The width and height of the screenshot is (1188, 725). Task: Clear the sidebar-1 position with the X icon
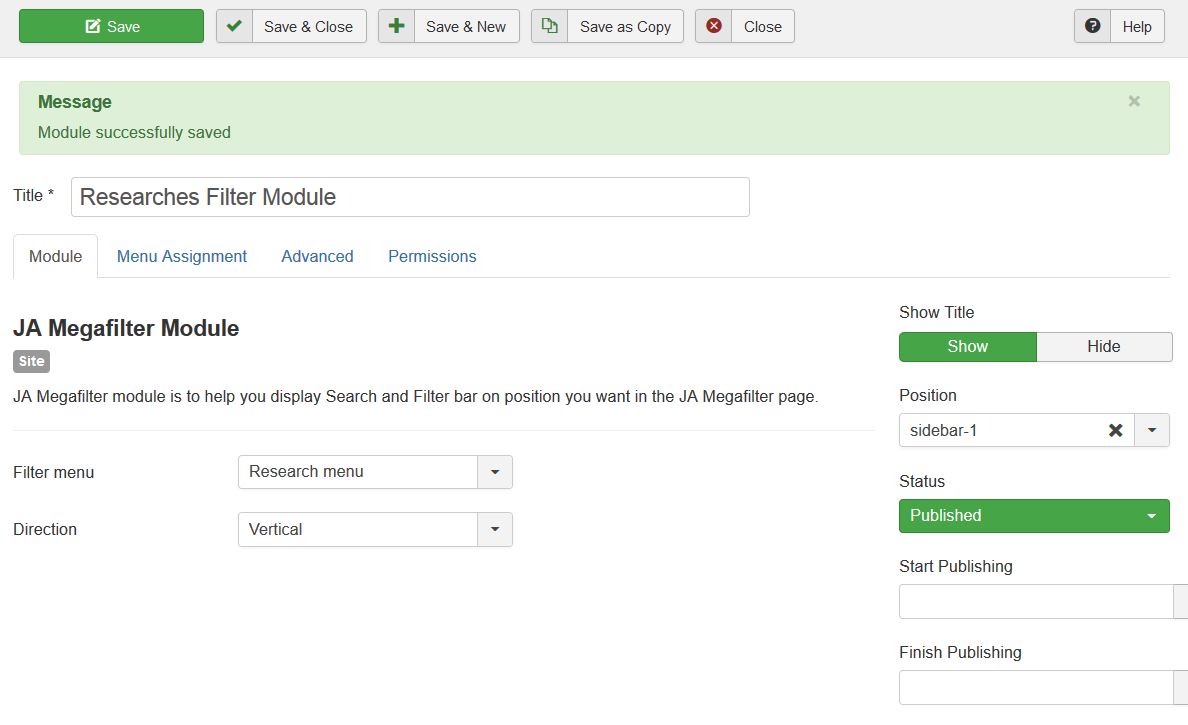(1115, 430)
